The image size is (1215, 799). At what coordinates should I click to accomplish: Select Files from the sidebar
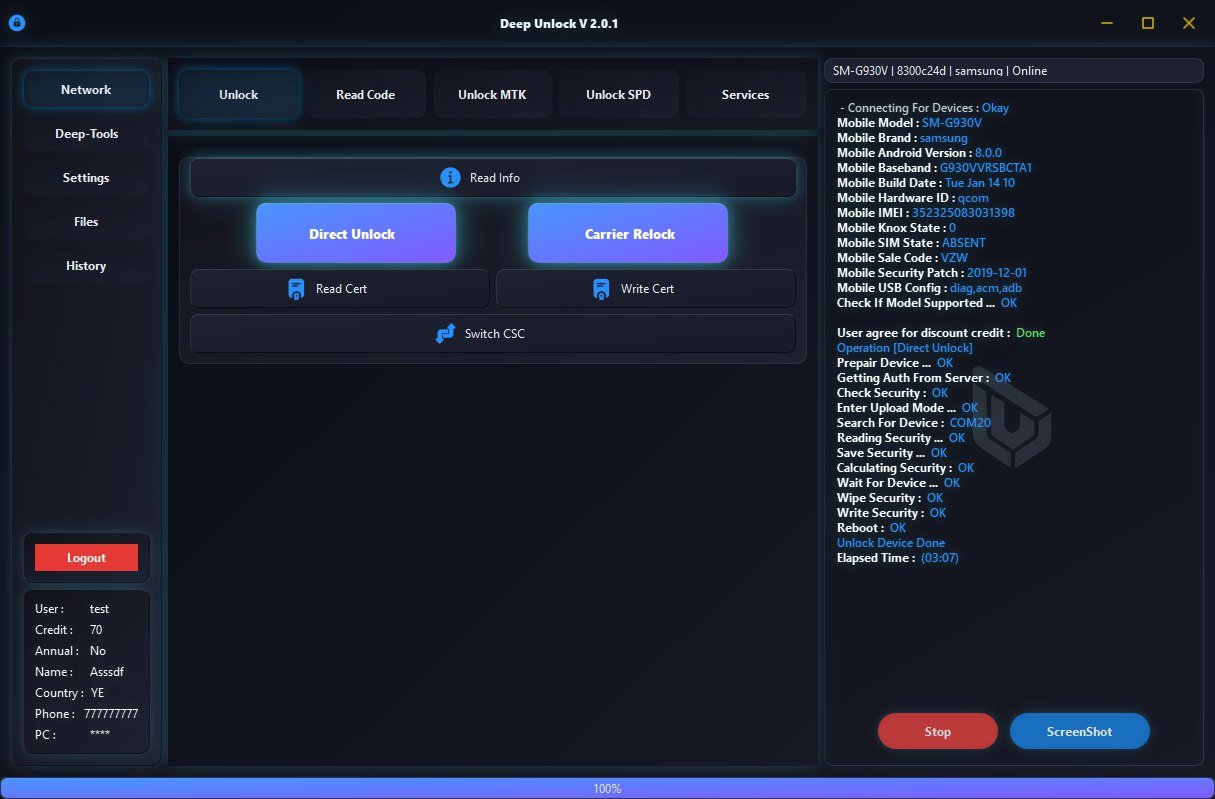[86, 221]
